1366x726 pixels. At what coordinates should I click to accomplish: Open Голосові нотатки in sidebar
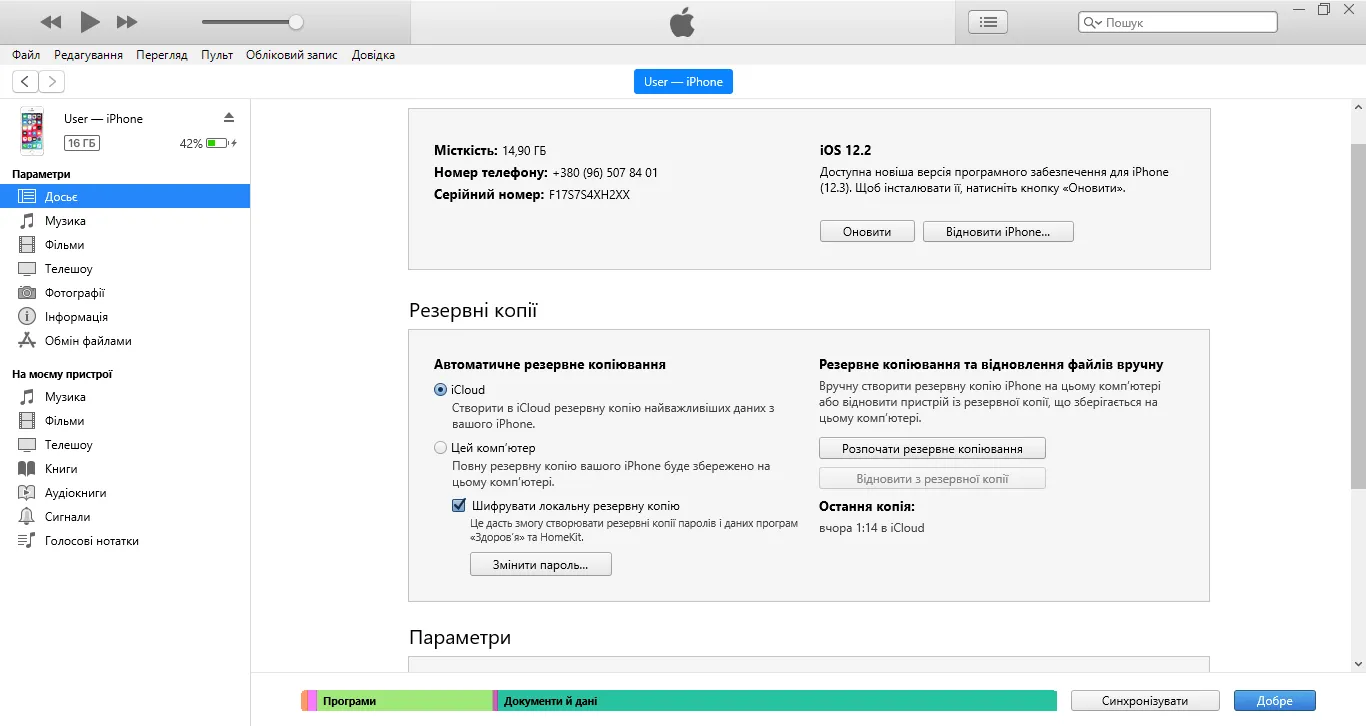pyautogui.click(x=91, y=541)
